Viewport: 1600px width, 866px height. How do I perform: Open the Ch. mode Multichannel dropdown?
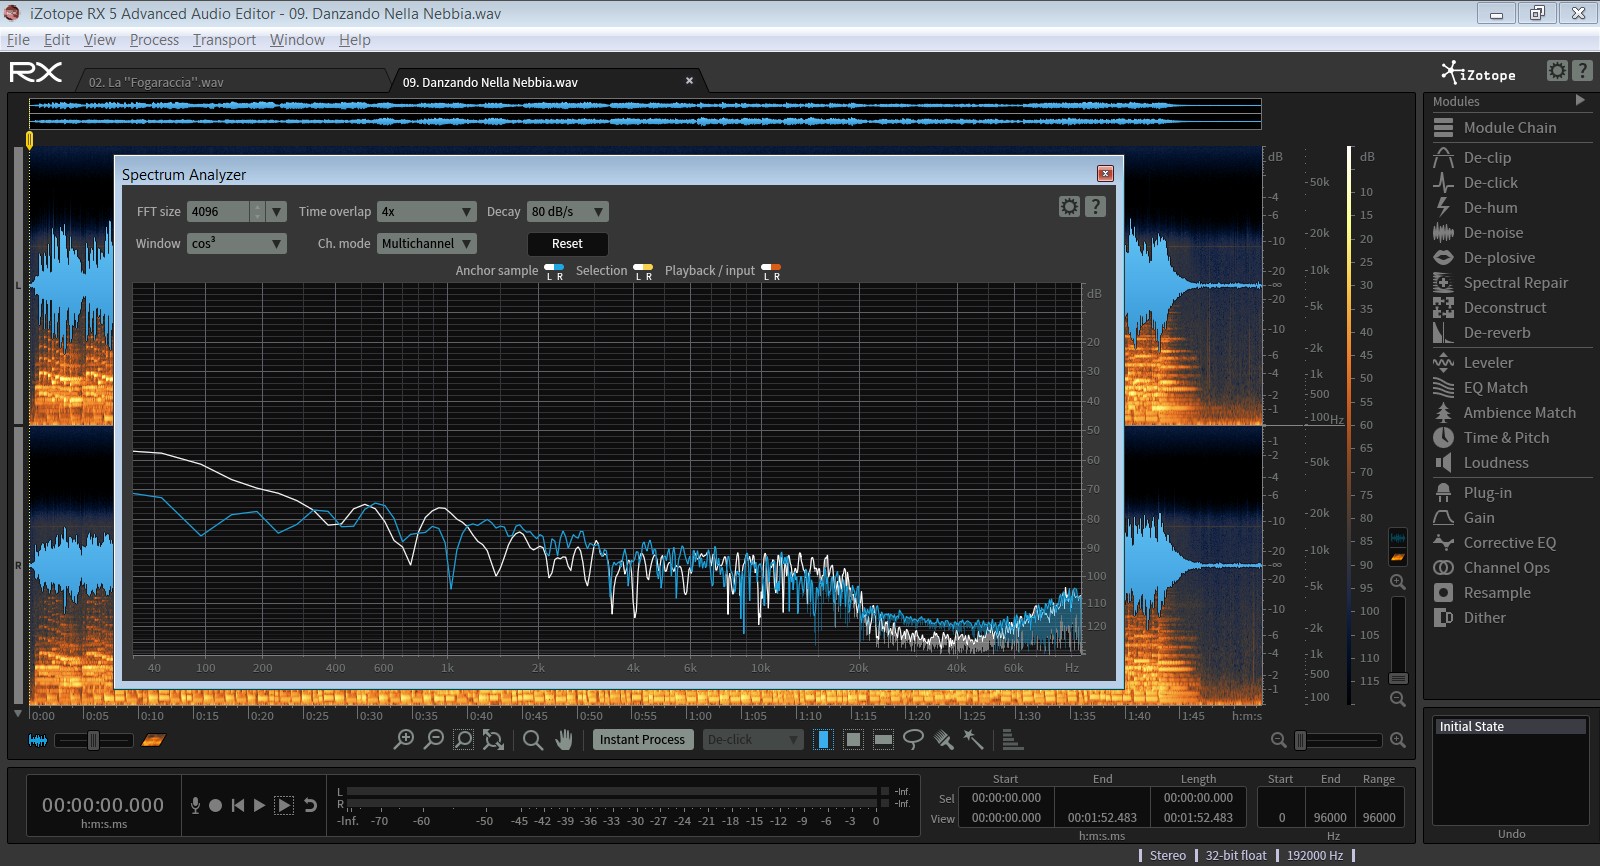click(x=427, y=244)
